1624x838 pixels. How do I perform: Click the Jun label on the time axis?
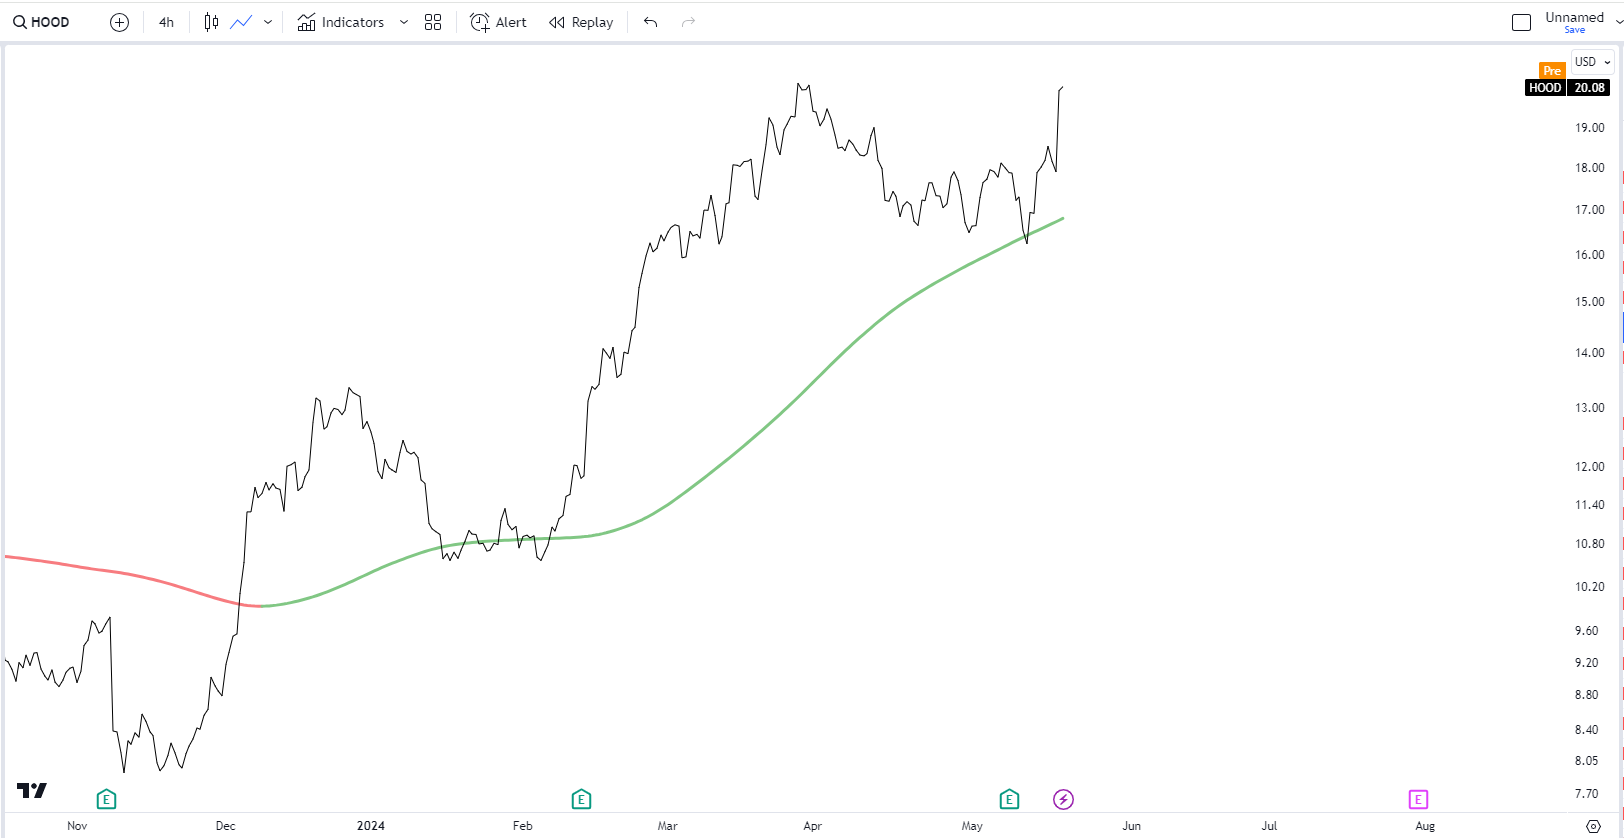click(1131, 826)
